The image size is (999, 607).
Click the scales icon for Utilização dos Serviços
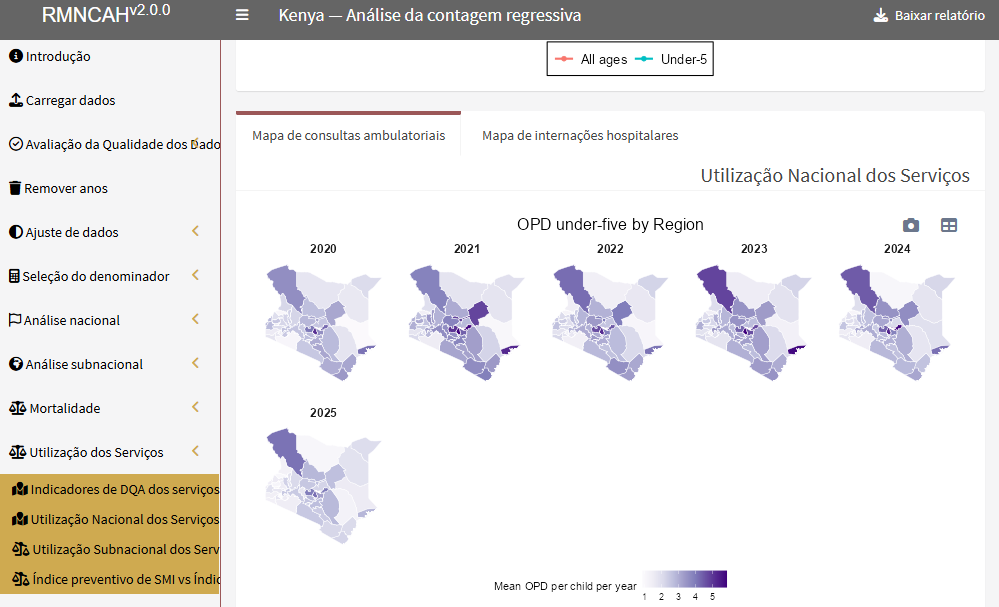click(x=18, y=452)
